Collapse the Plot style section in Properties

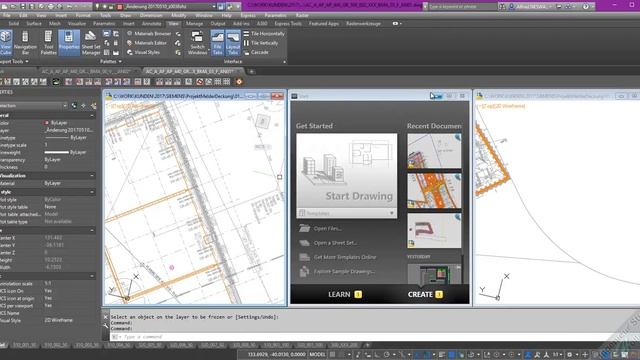(x=92, y=192)
